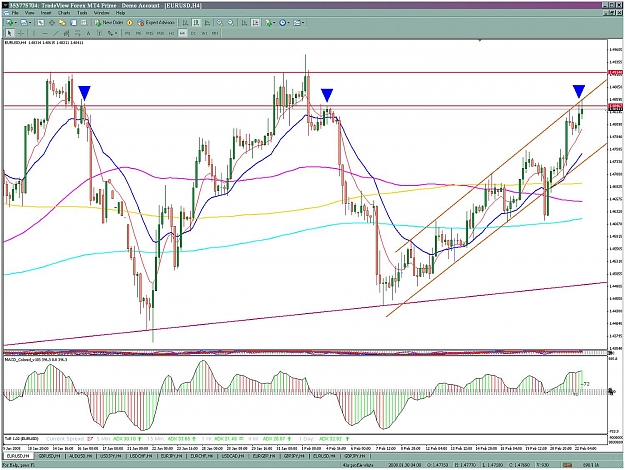Open the File menu

(x=15, y=13)
